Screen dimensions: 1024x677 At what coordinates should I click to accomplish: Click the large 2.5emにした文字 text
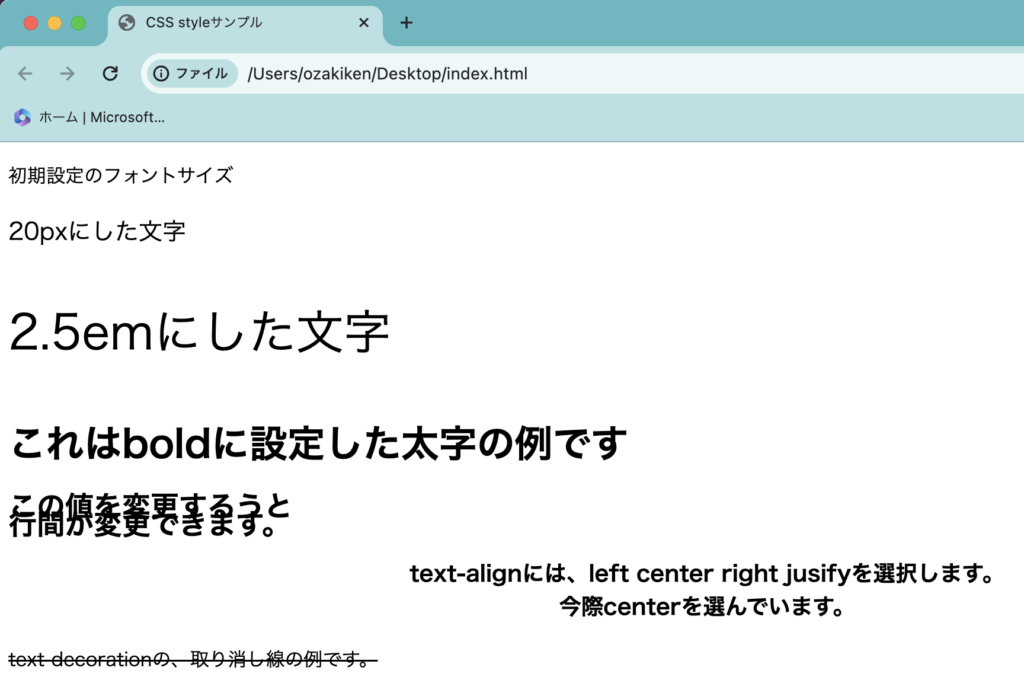(198, 333)
